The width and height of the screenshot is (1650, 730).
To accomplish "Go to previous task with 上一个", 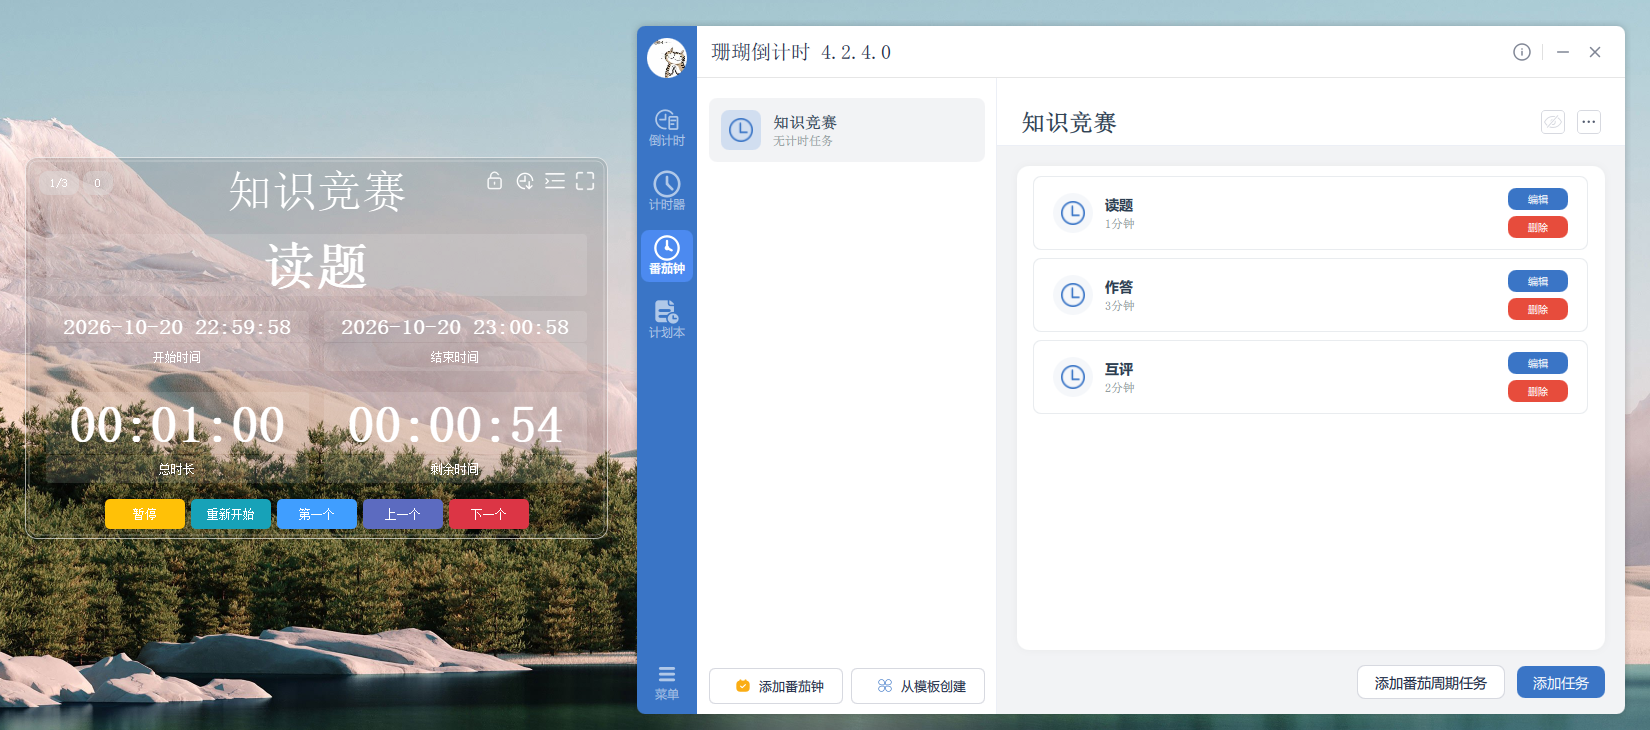I will click(x=403, y=514).
